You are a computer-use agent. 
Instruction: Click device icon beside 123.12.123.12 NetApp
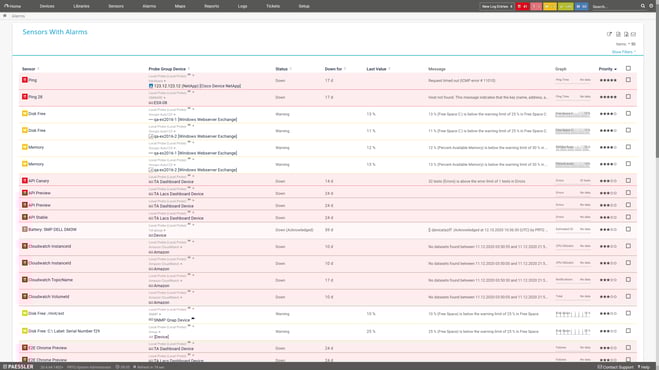(x=151, y=86)
